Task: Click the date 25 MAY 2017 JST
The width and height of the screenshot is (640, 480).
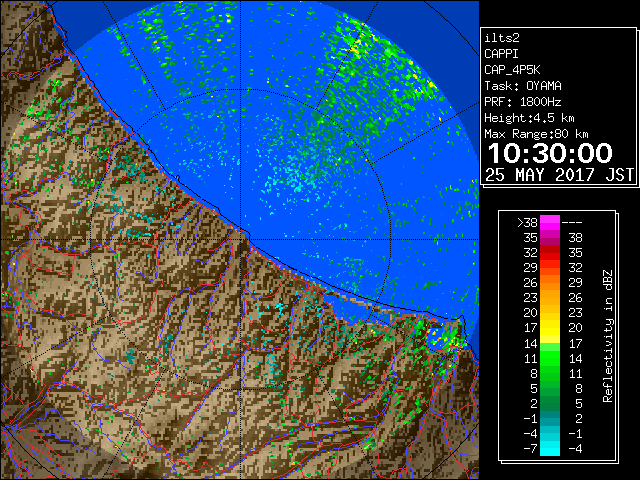Action: (559, 175)
